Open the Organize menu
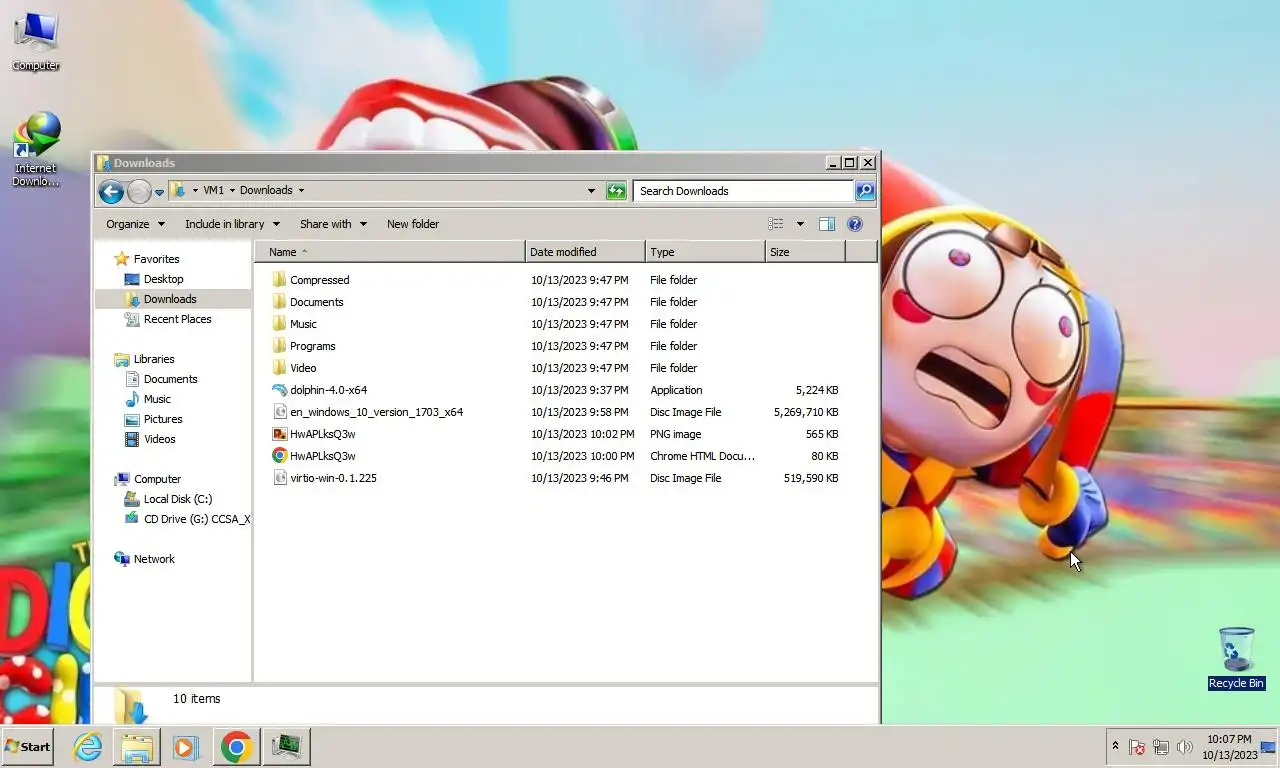The width and height of the screenshot is (1280, 768). (x=135, y=224)
